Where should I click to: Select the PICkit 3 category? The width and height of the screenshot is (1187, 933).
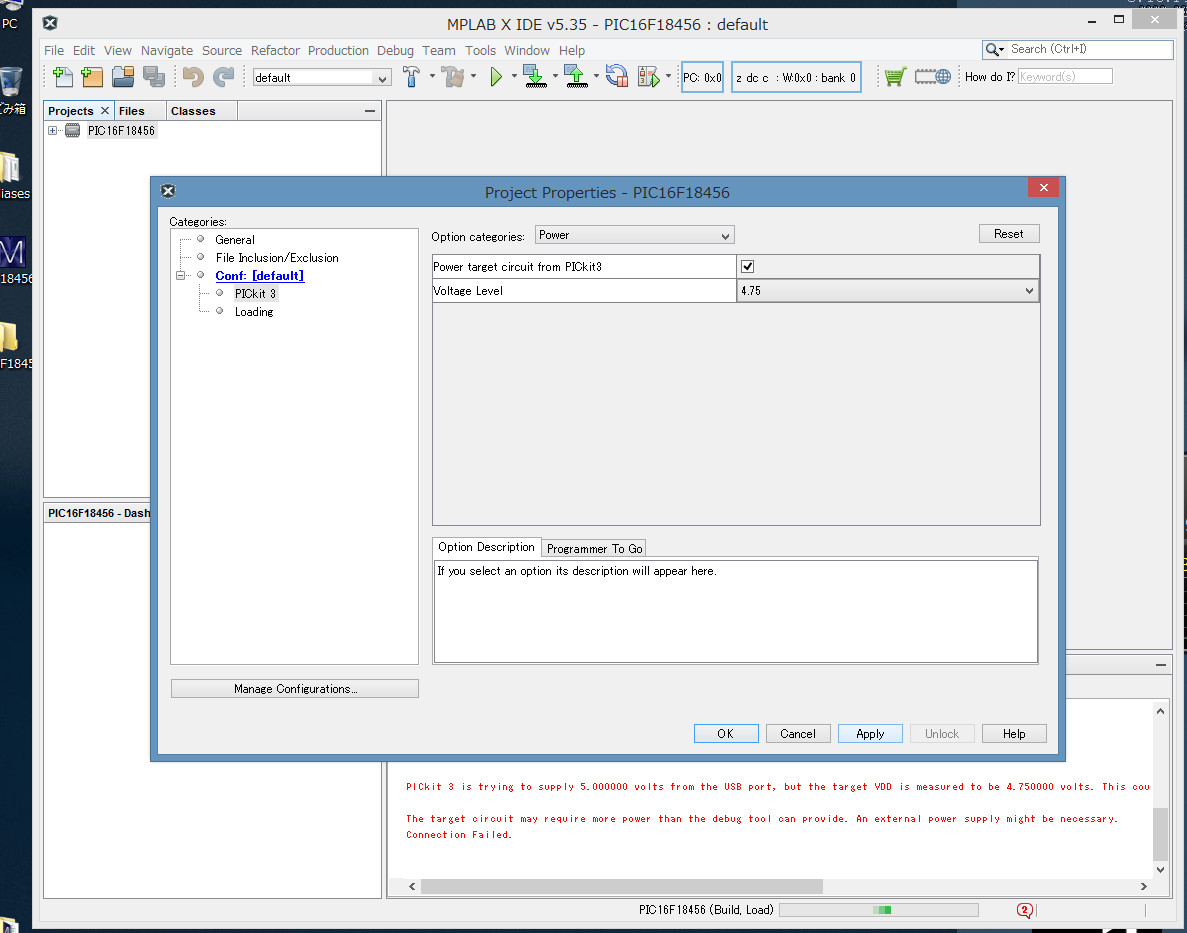point(255,294)
